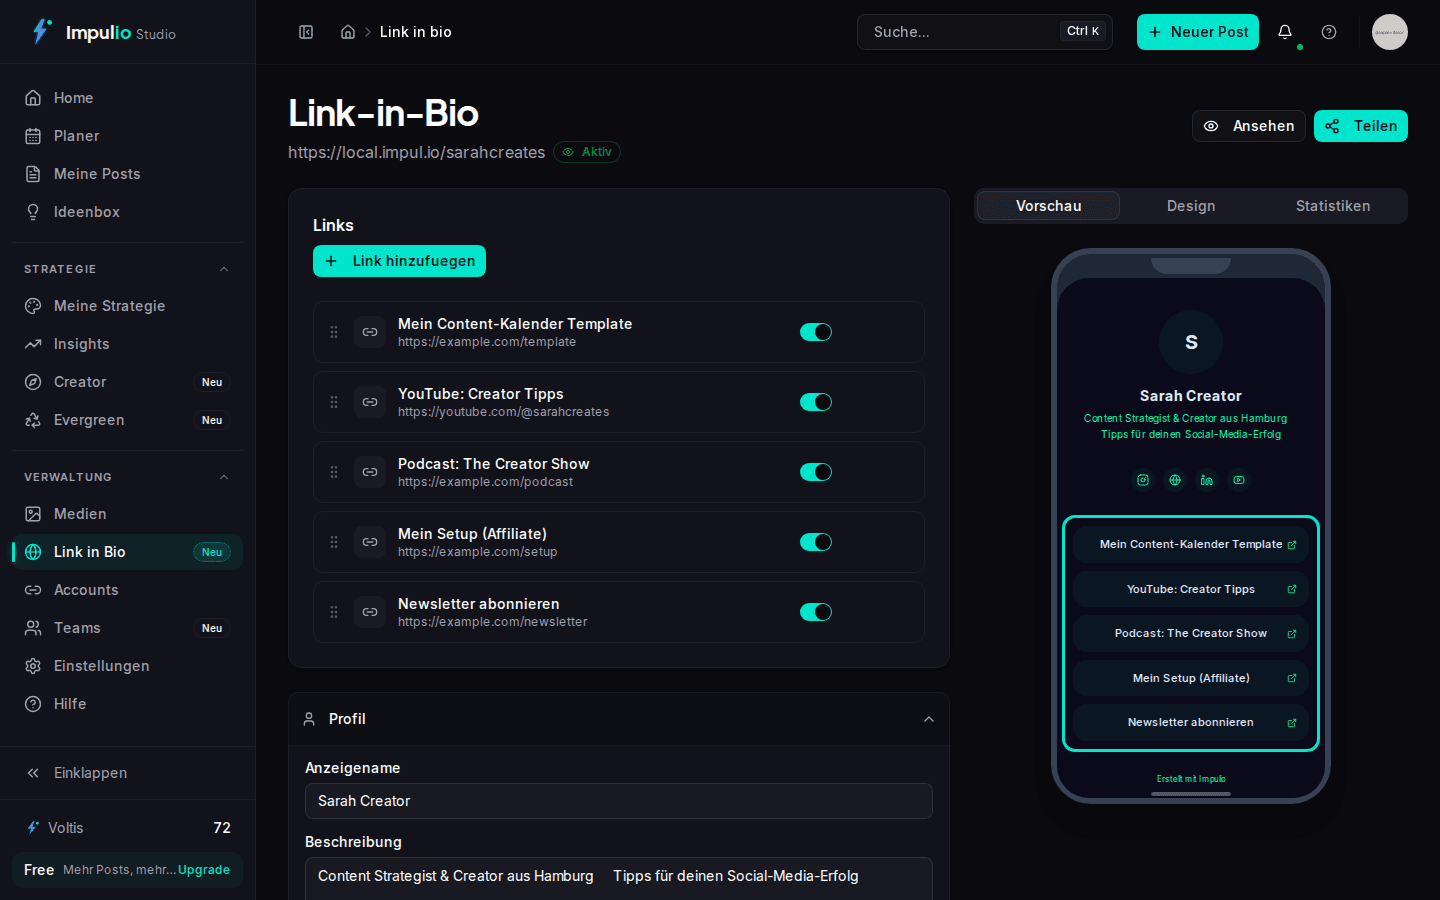Viewport: 1440px width, 900px height.
Task: Click the notification bell icon
Action: (x=1285, y=32)
